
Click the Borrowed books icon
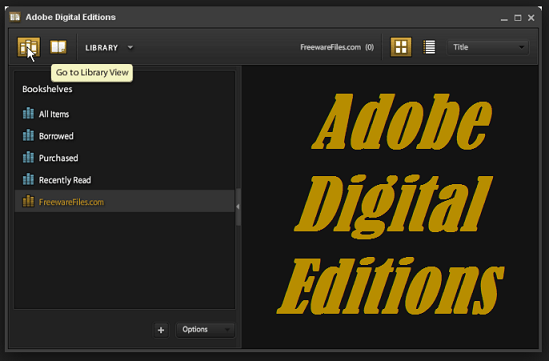(28, 135)
